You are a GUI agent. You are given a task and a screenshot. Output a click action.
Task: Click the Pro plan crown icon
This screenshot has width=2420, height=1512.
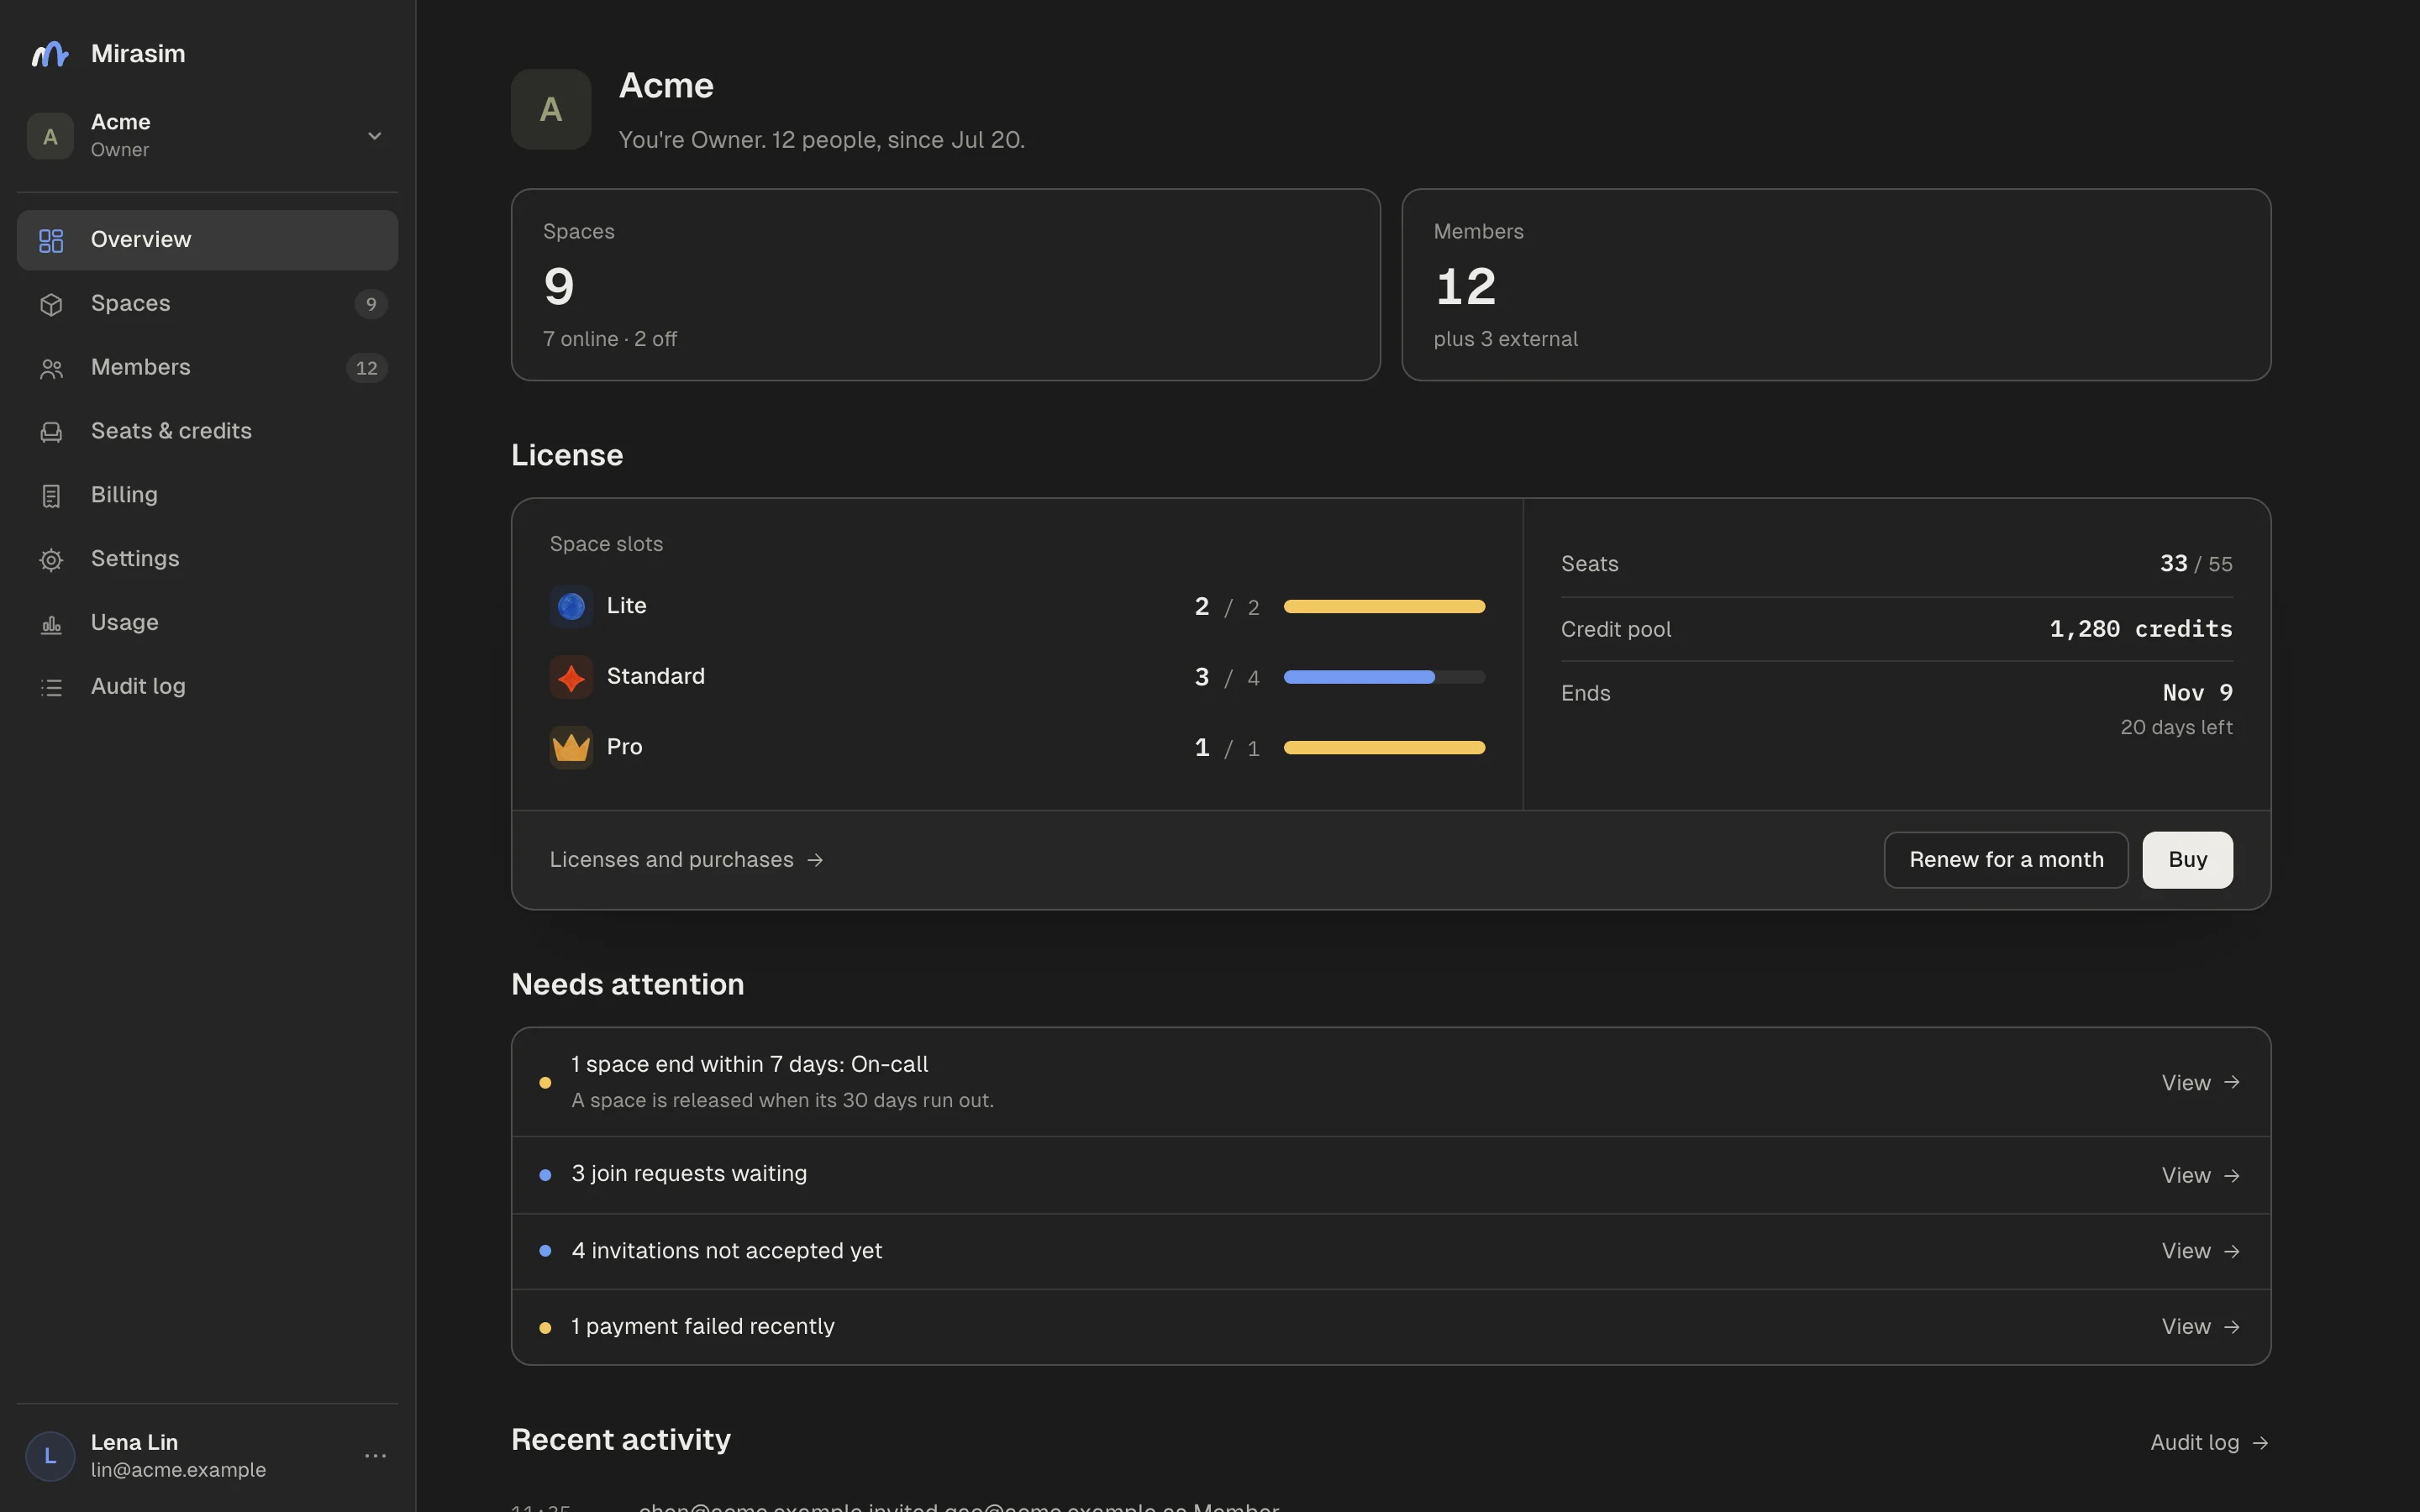coord(571,747)
